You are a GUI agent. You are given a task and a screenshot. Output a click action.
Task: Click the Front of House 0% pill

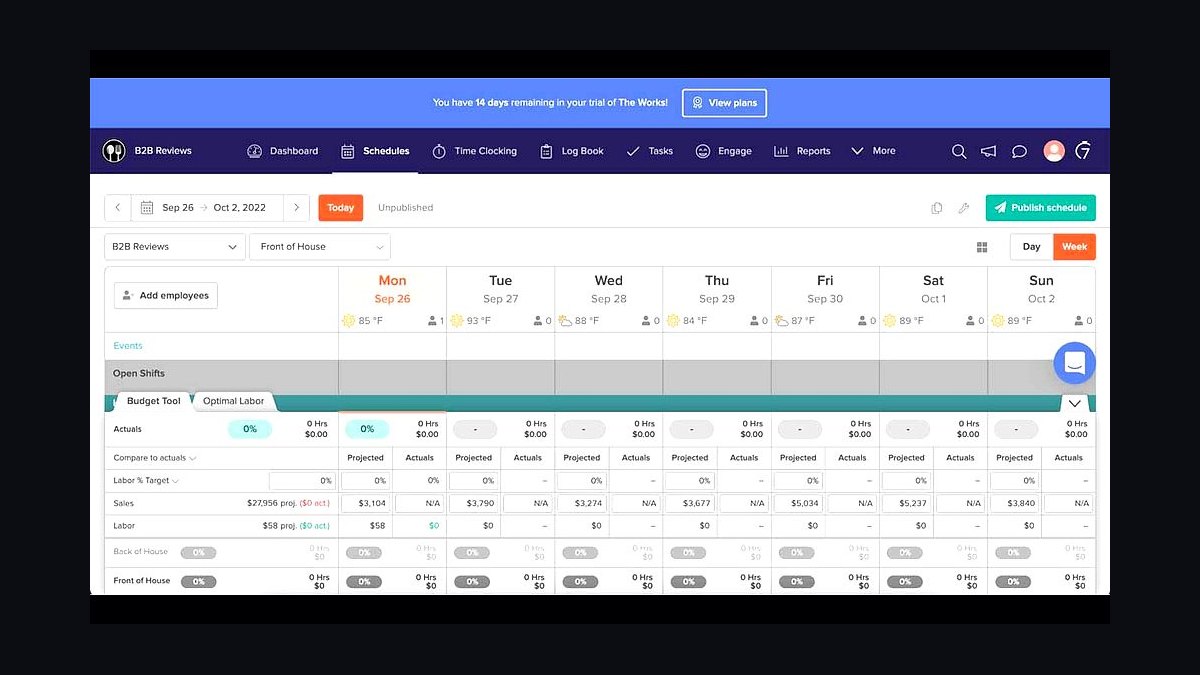[x=198, y=581]
